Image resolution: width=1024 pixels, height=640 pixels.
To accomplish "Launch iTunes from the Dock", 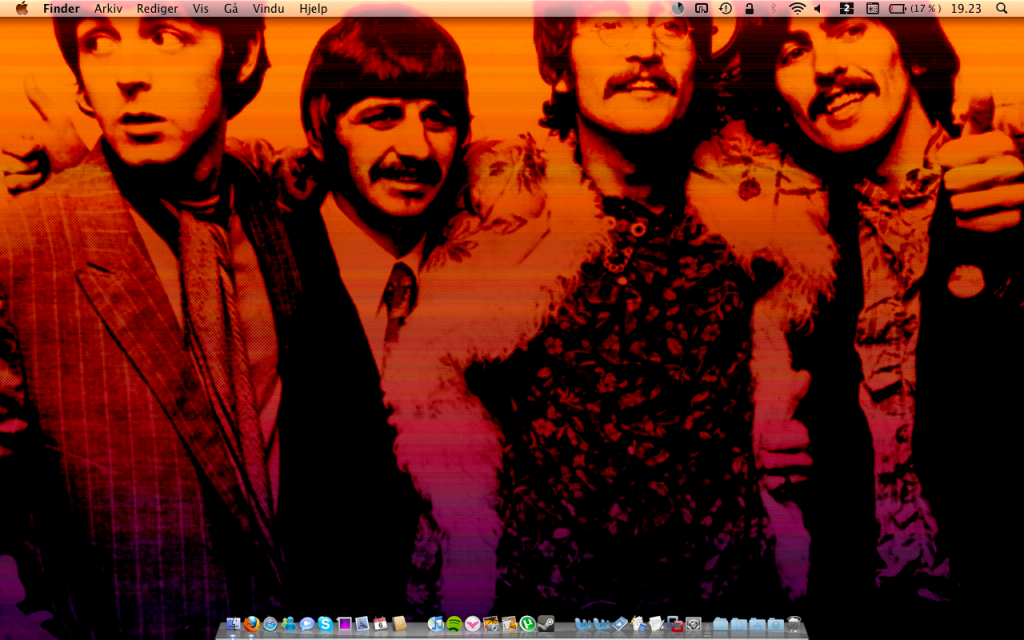I will point(436,624).
